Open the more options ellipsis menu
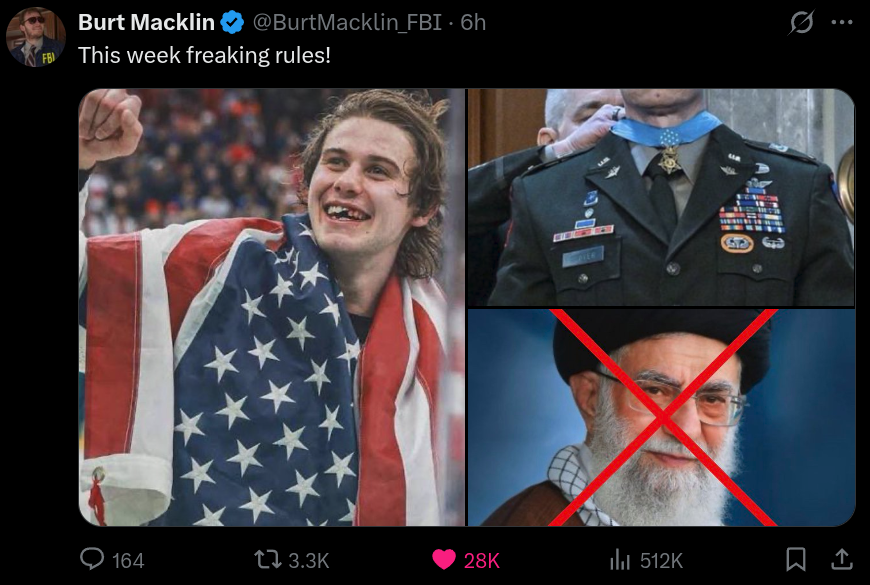The image size is (870, 585). 842,23
